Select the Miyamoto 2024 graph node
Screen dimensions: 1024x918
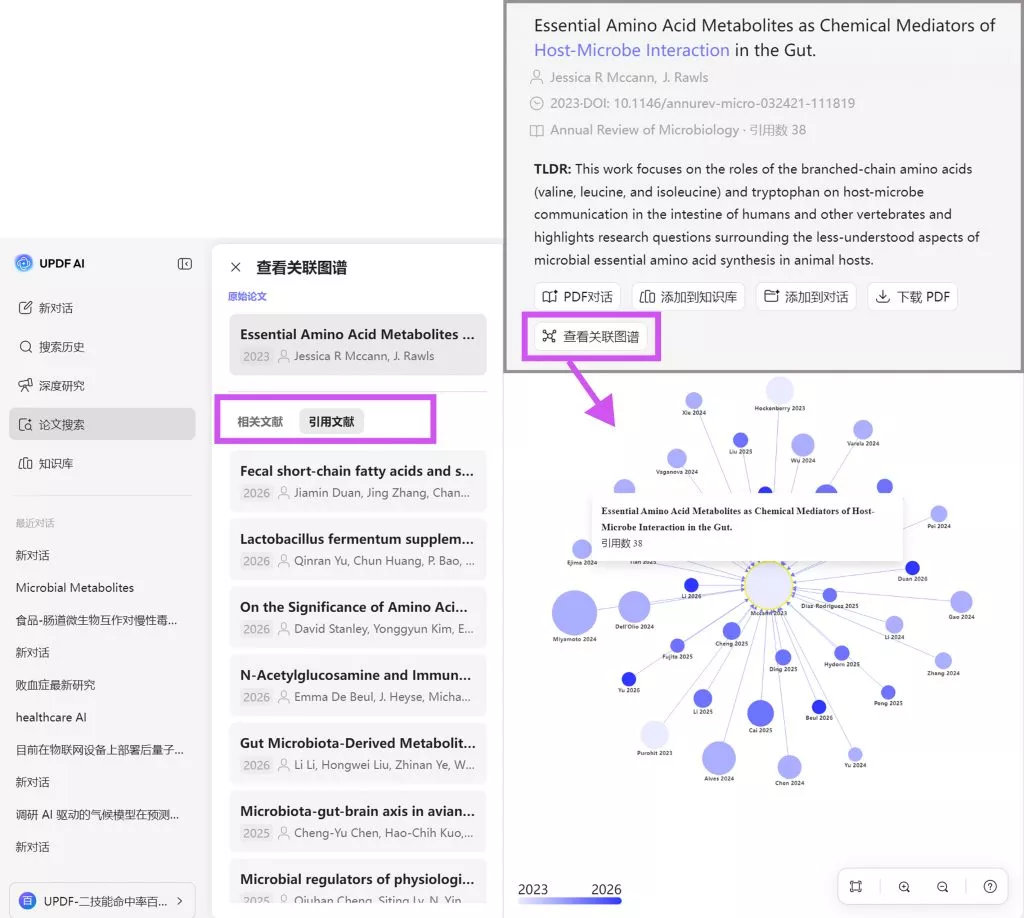574,612
